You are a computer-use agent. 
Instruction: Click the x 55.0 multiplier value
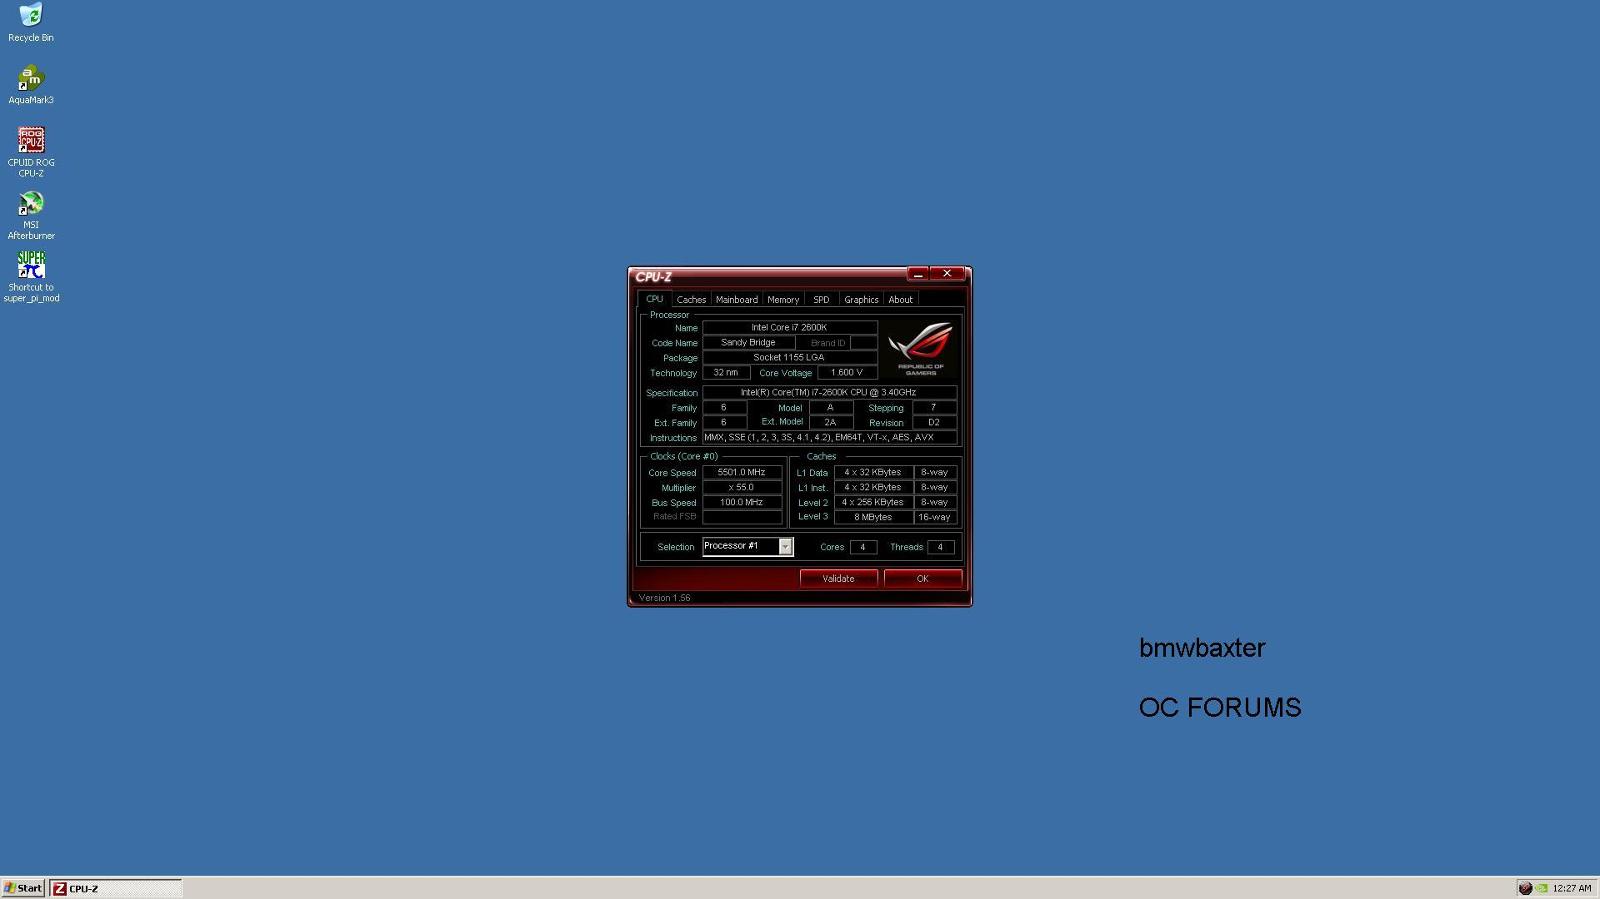click(x=742, y=487)
